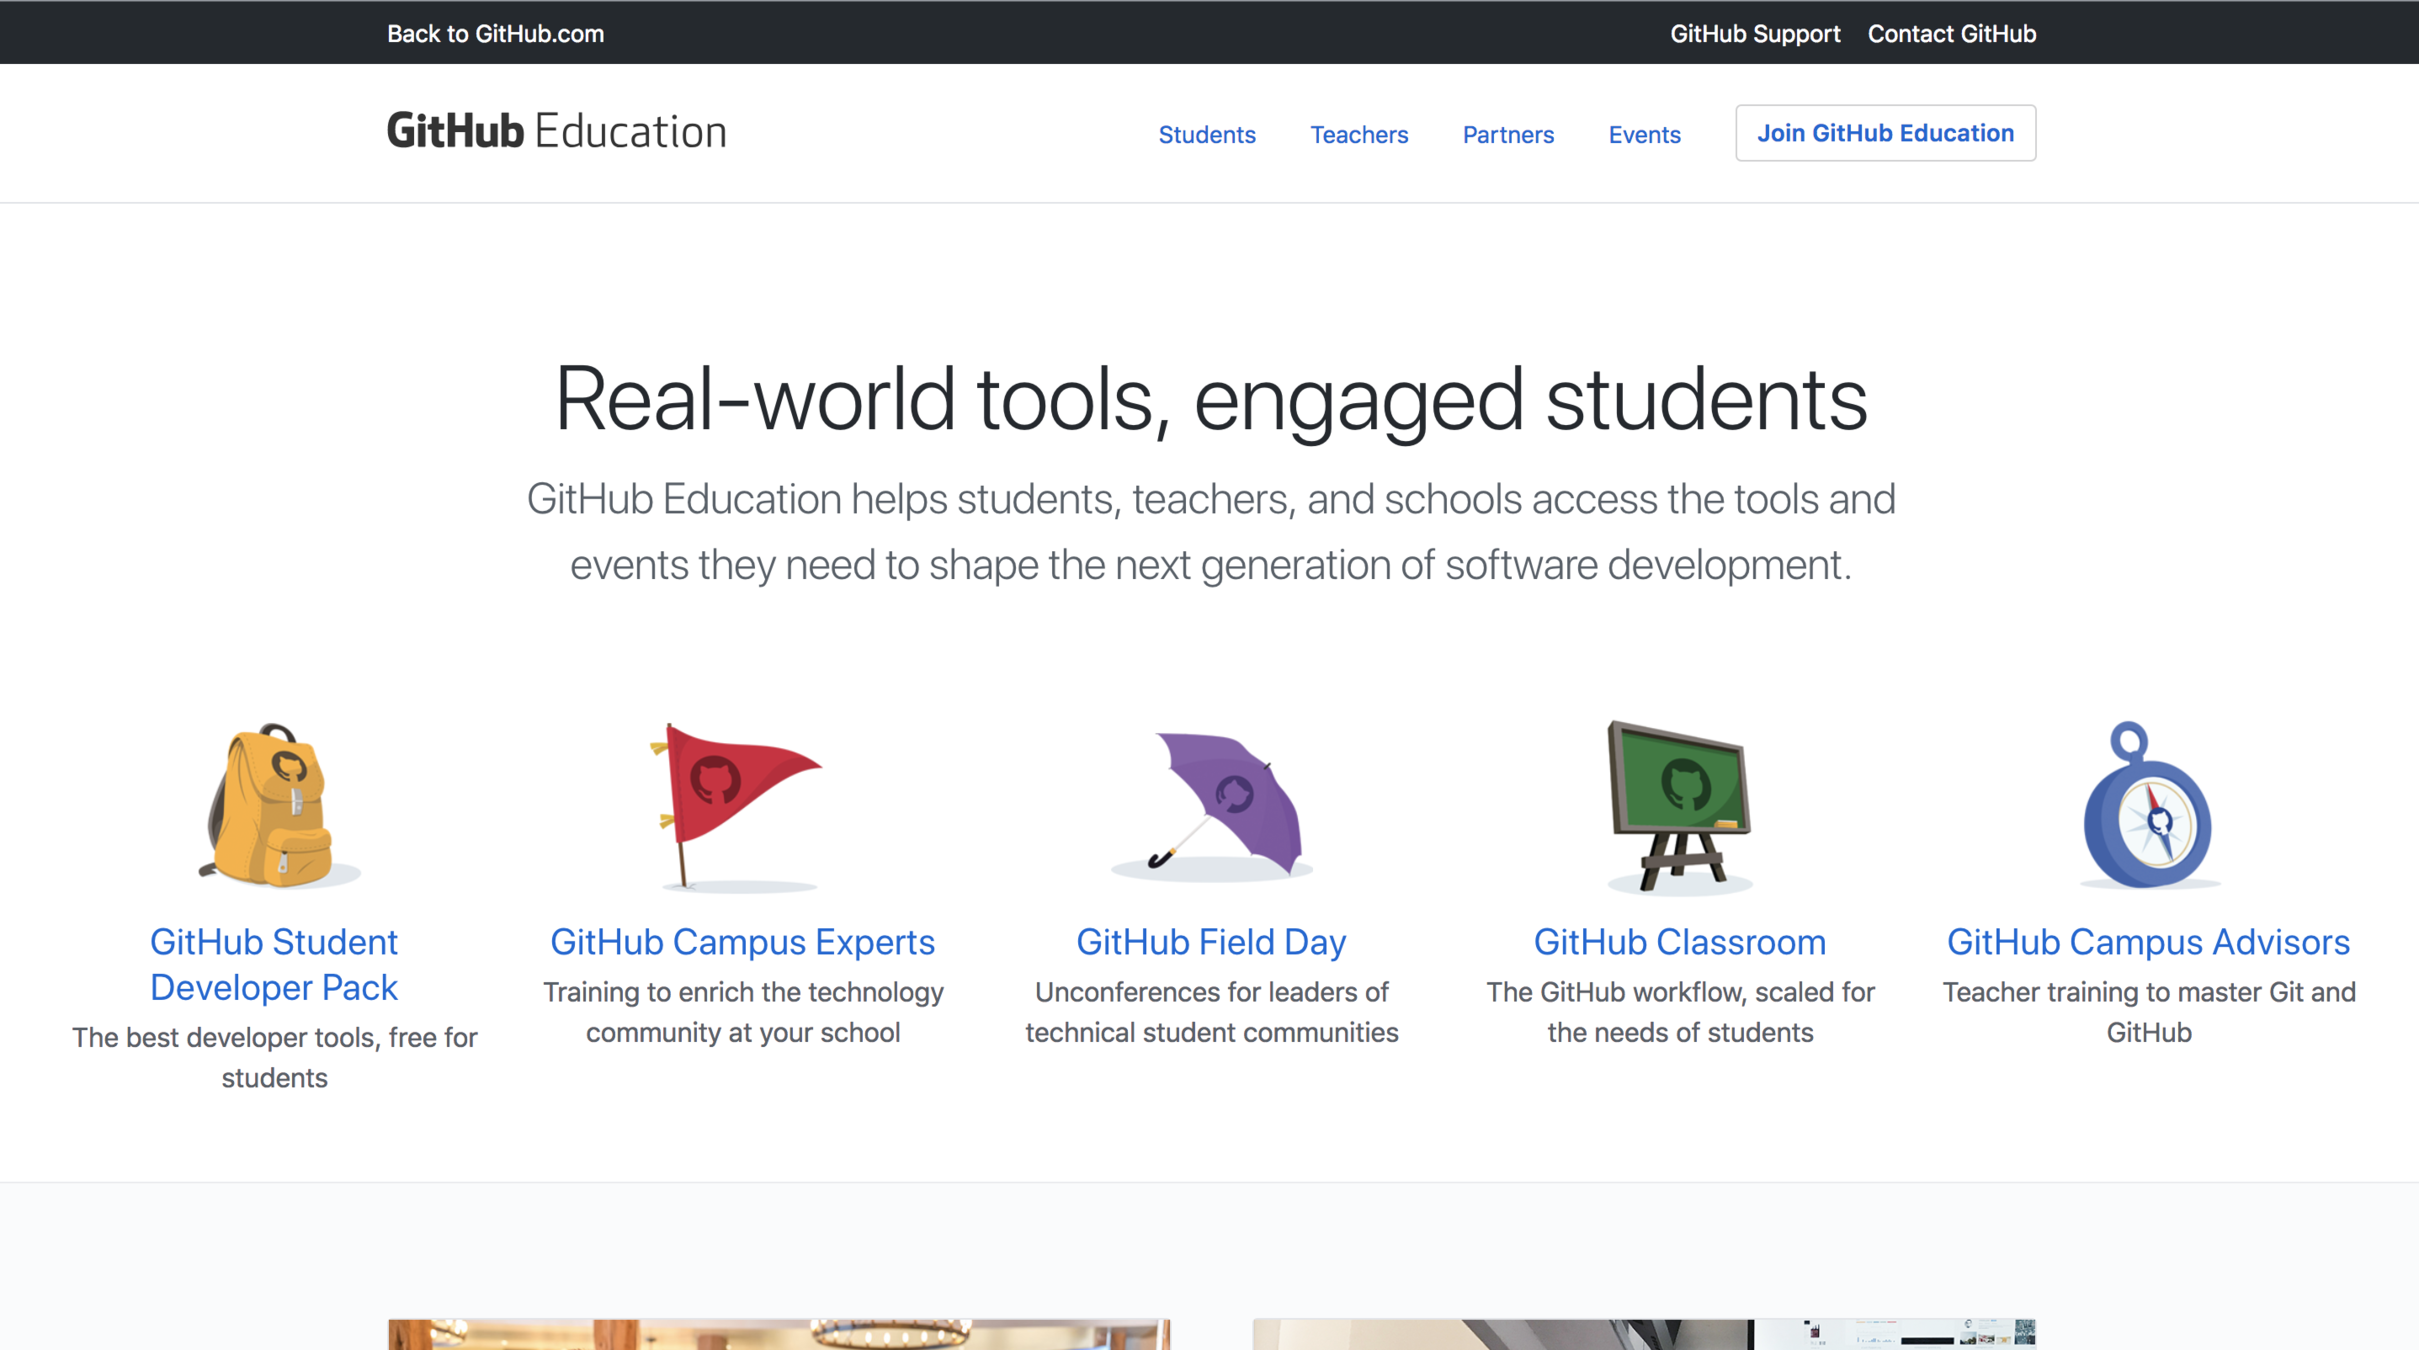Click the red Campus Experts pennant flag icon
Viewport: 2419px width, 1350px height.
pos(738,805)
